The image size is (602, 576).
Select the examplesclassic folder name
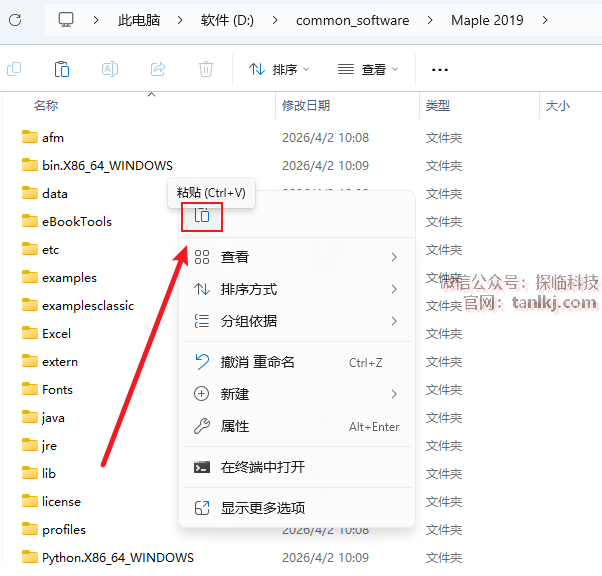[x=88, y=306]
